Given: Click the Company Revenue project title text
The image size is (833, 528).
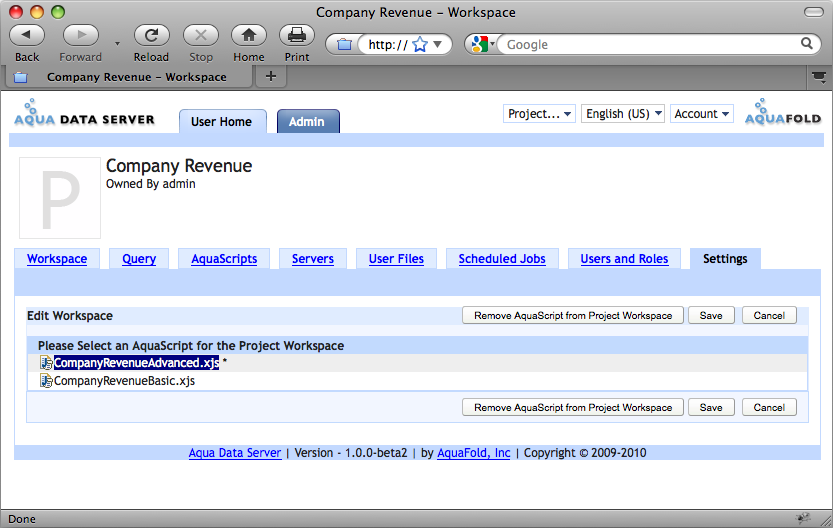Looking at the screenshot, I should [179, 166].
